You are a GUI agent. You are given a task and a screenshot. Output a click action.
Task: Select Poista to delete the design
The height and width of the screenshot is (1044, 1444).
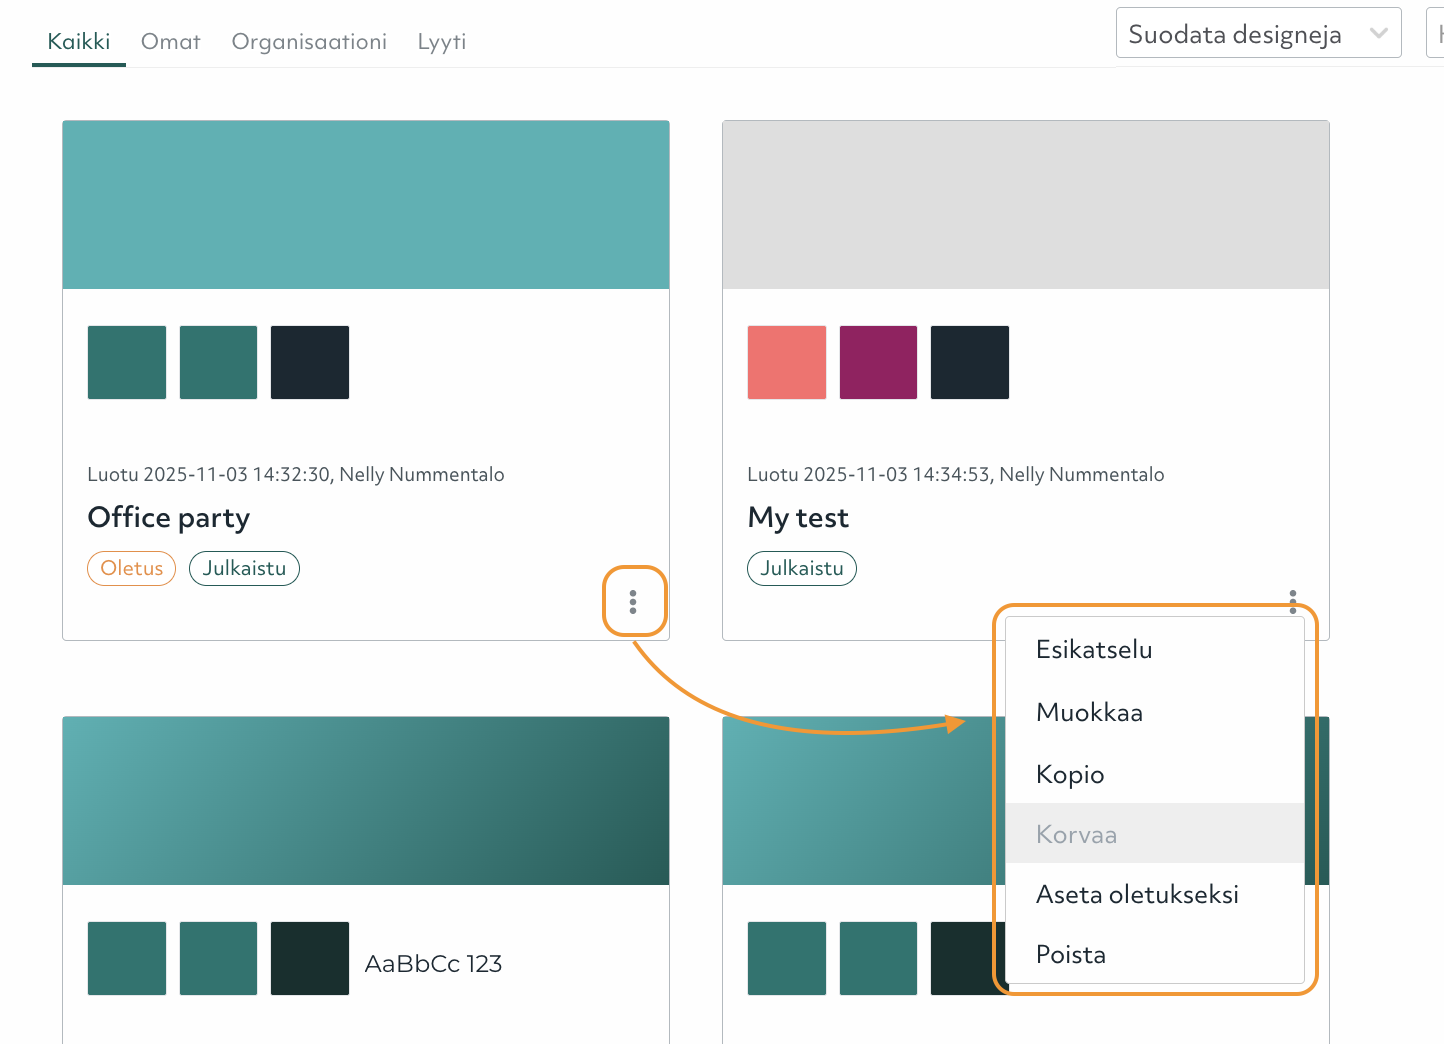pos(1071,954)
